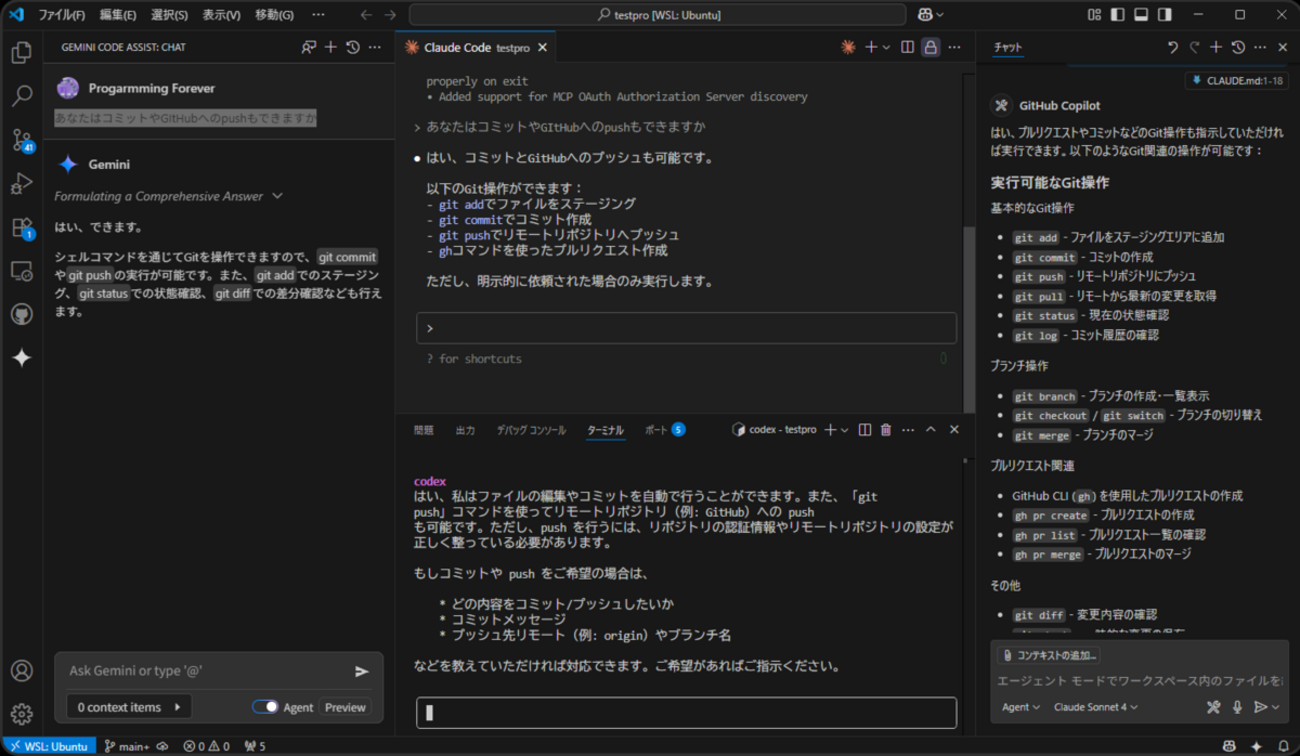Maximize the panel with the chevron toggle
The width and height of the screenshot is (1300, 756).
coord(930,429)
